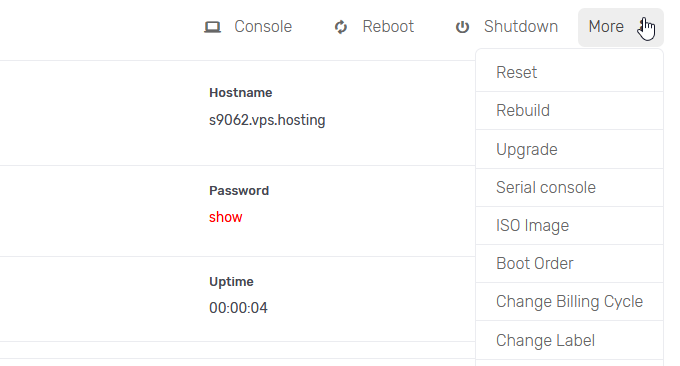Select the Upgrade menu entry
680x366 pixels.
coord(569,149)
